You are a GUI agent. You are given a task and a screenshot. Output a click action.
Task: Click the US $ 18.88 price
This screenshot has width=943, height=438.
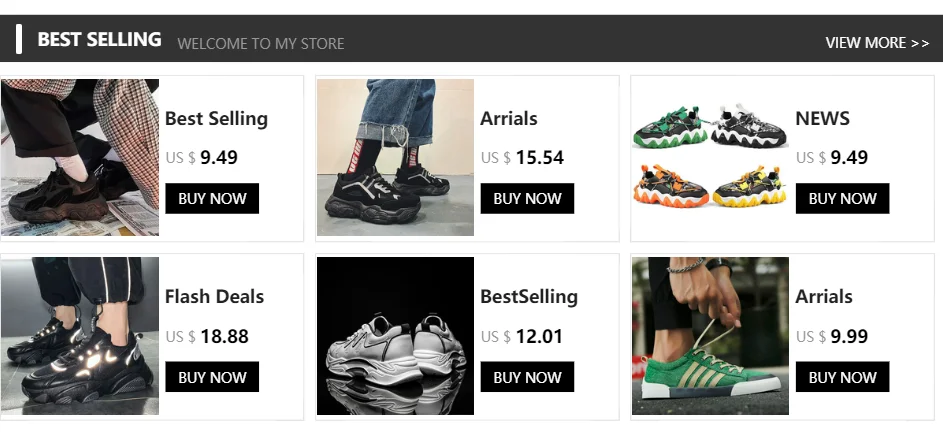pos(207,337)
